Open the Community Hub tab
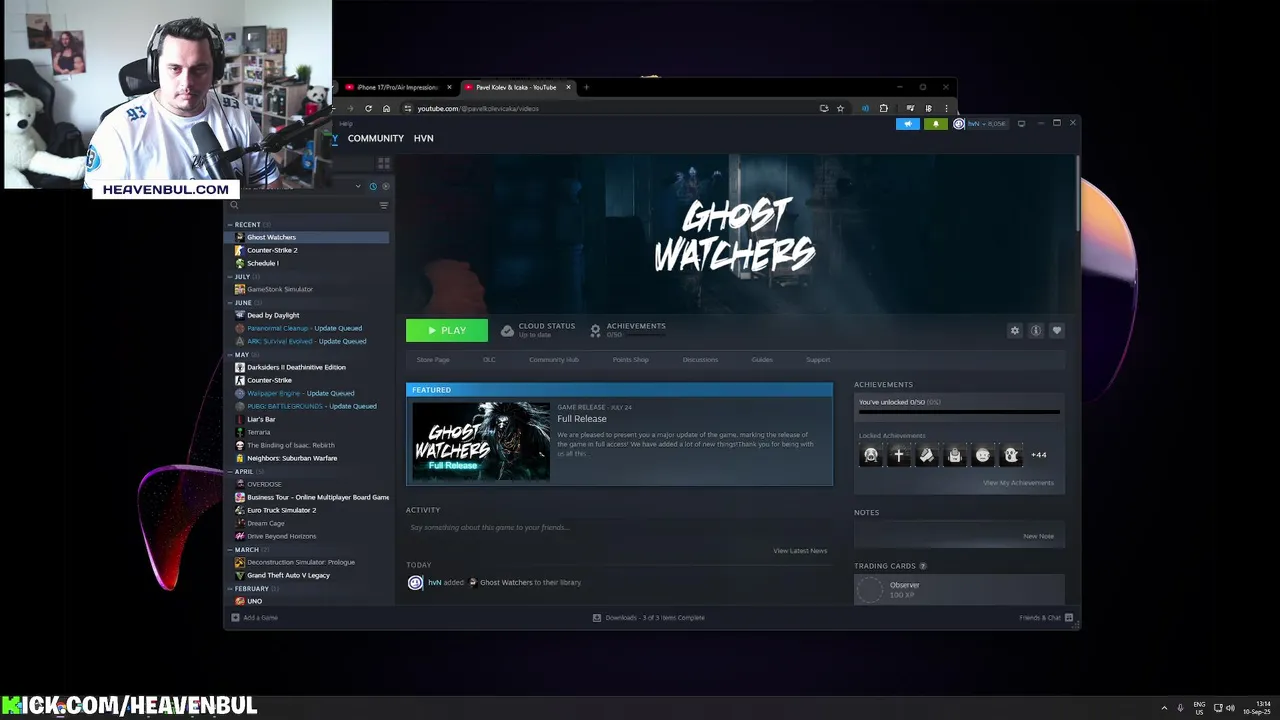The width and height of the screenshot is (1280, 720). pyautogui.click(x=554, y=360)
